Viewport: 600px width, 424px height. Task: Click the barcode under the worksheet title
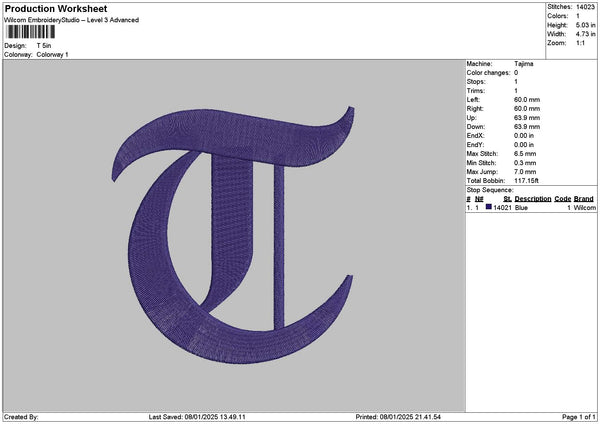click(30, 33)
